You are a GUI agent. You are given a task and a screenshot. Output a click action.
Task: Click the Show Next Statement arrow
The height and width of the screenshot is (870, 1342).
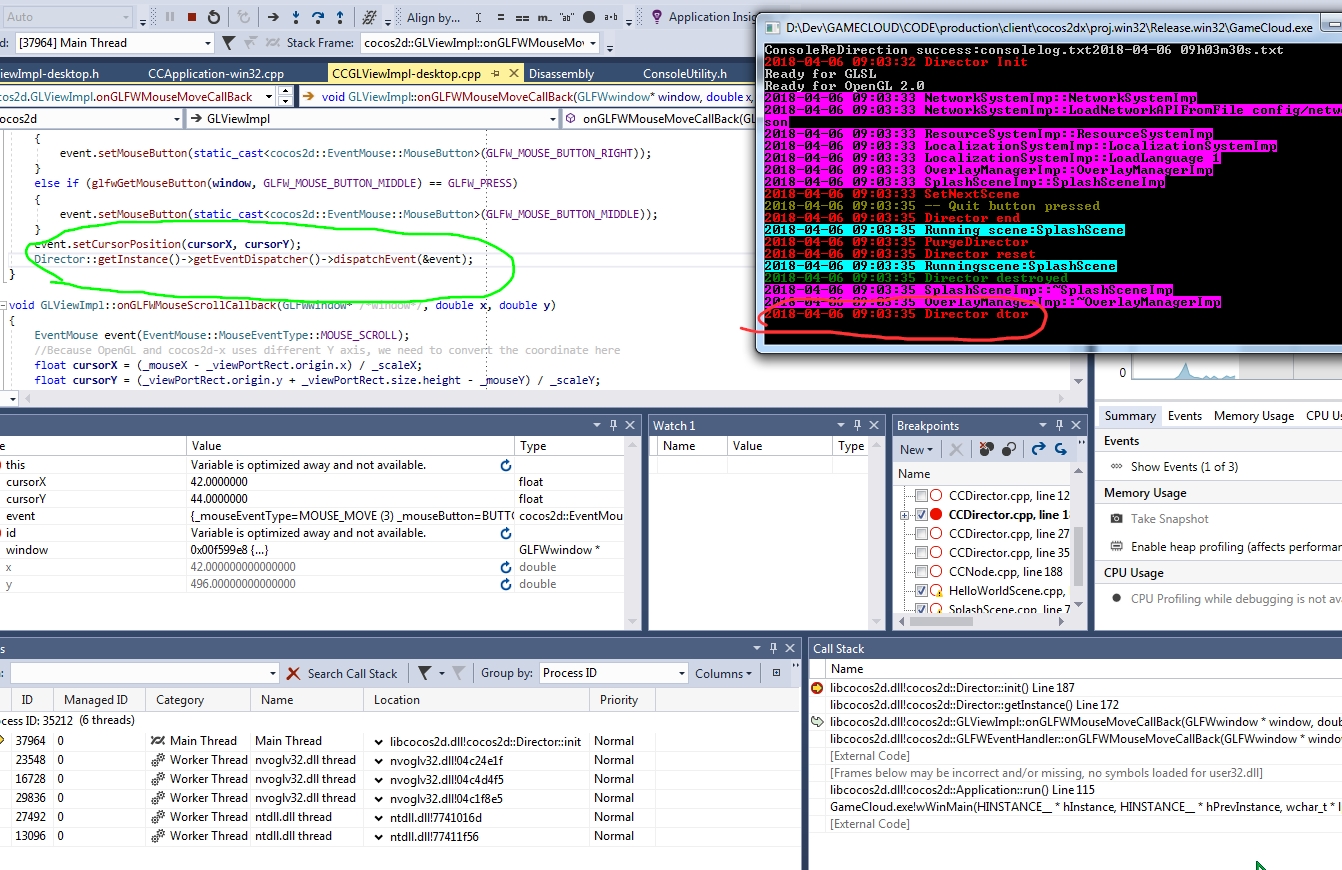click(273, 17)
